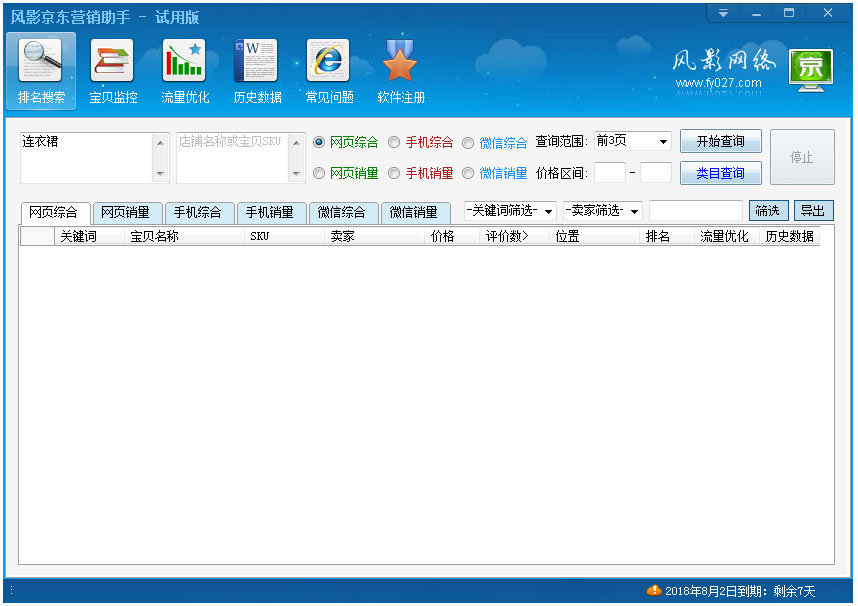
Task: Open the 宝贝监控 books icon
Action: pos(113,61)
